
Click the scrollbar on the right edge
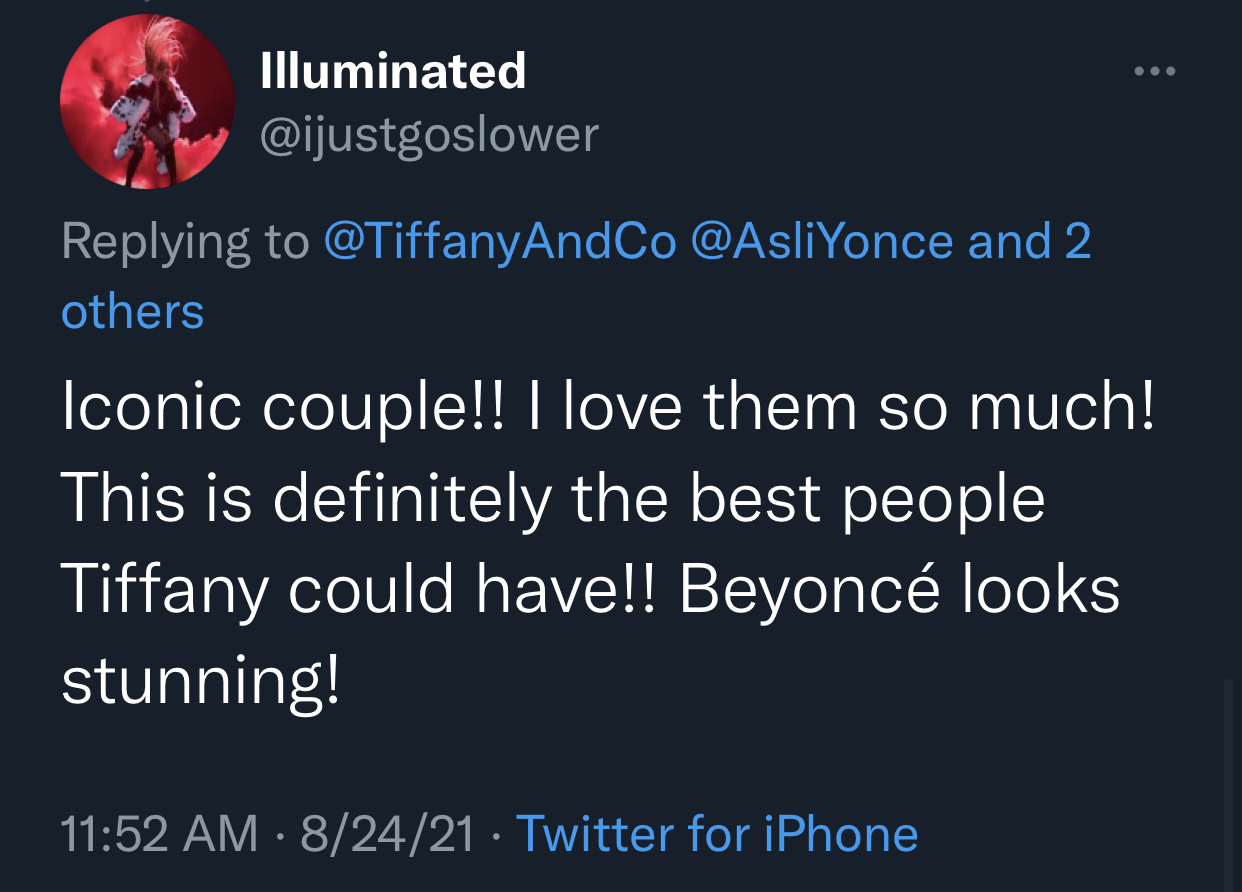tap(1231, 780)
